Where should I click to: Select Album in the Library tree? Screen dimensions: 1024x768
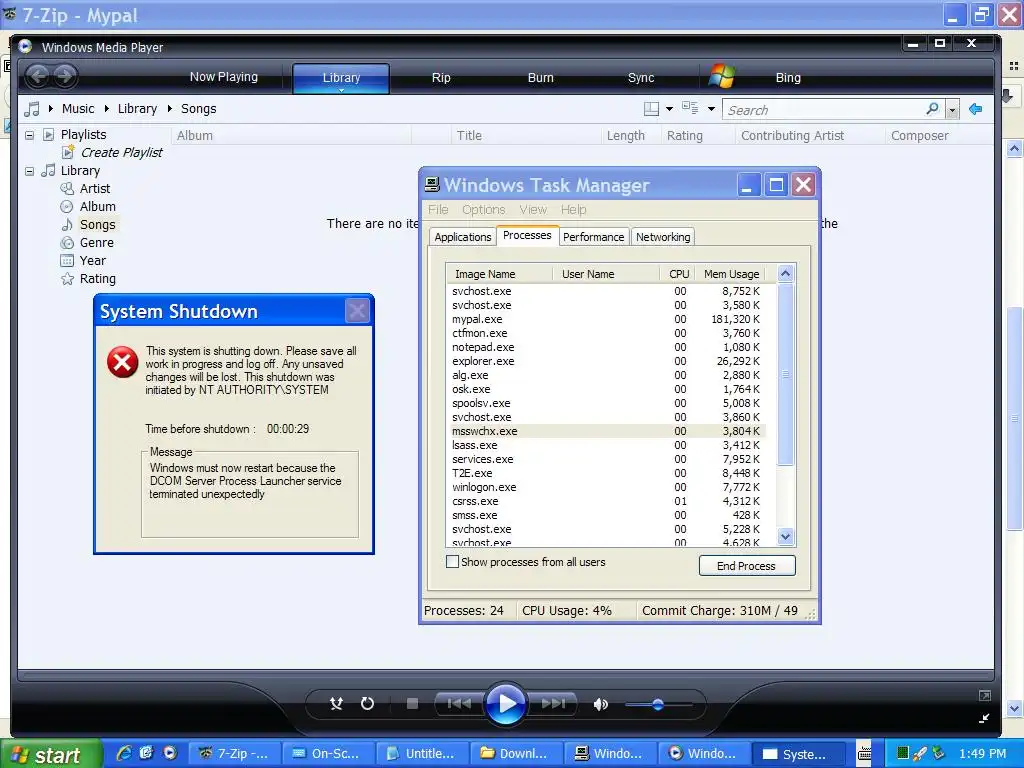97,206
